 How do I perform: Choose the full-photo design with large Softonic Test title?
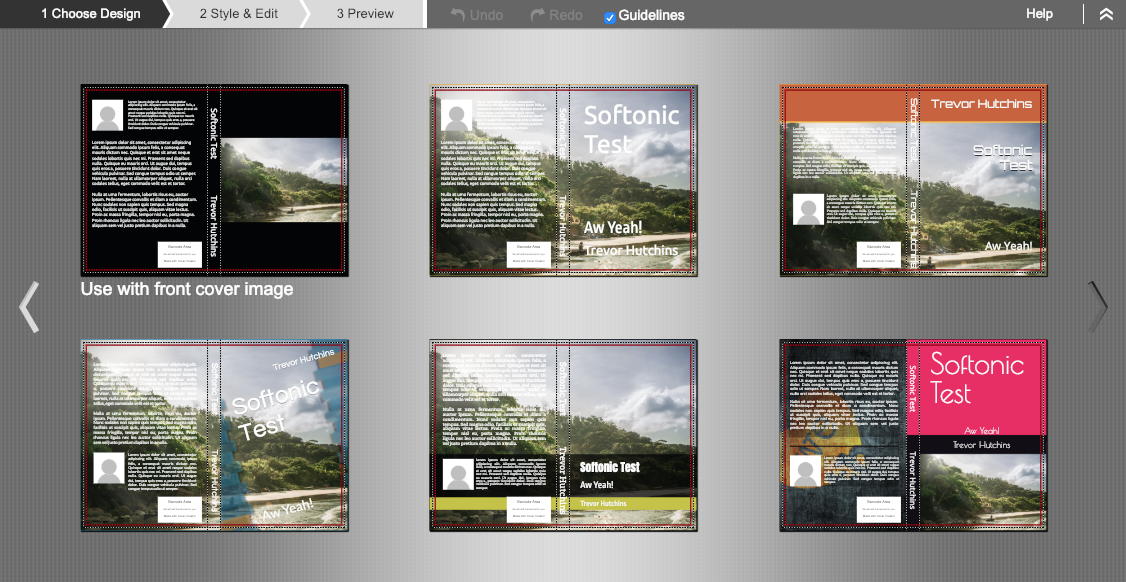pyautogui.click(x=563, y=180)
